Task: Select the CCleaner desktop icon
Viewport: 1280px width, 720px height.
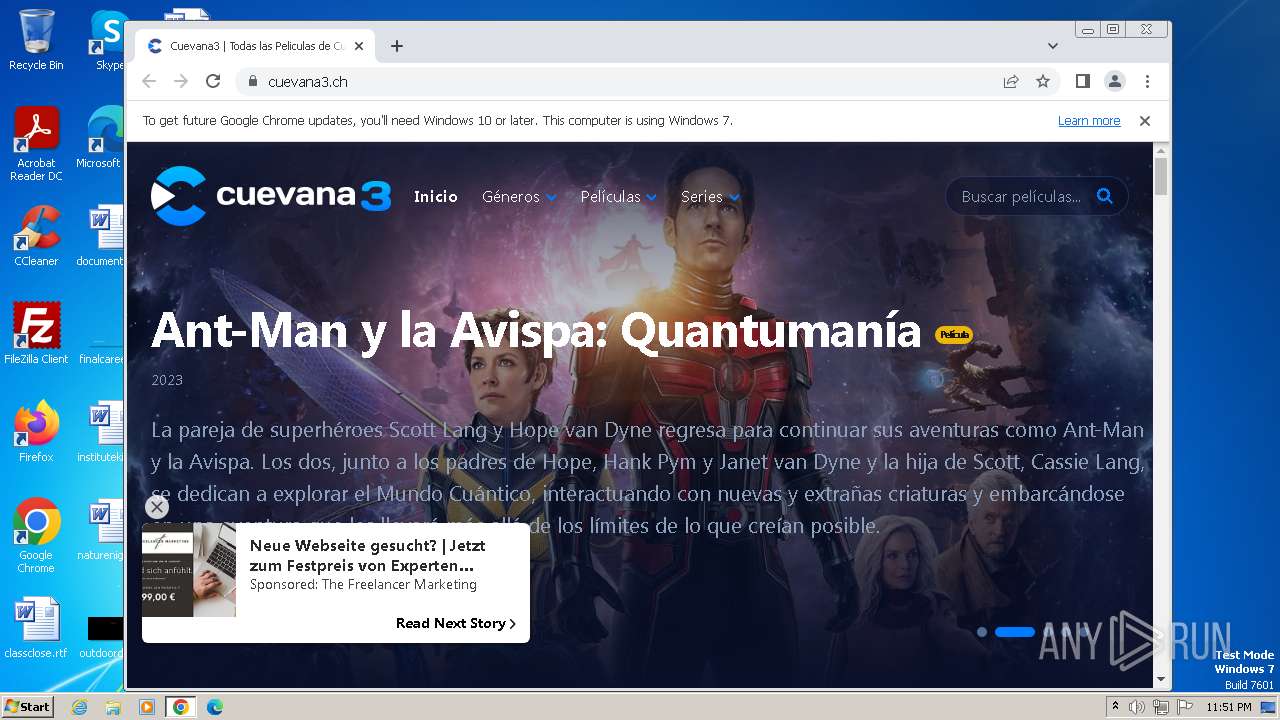Action: click(x=36, y=236)
